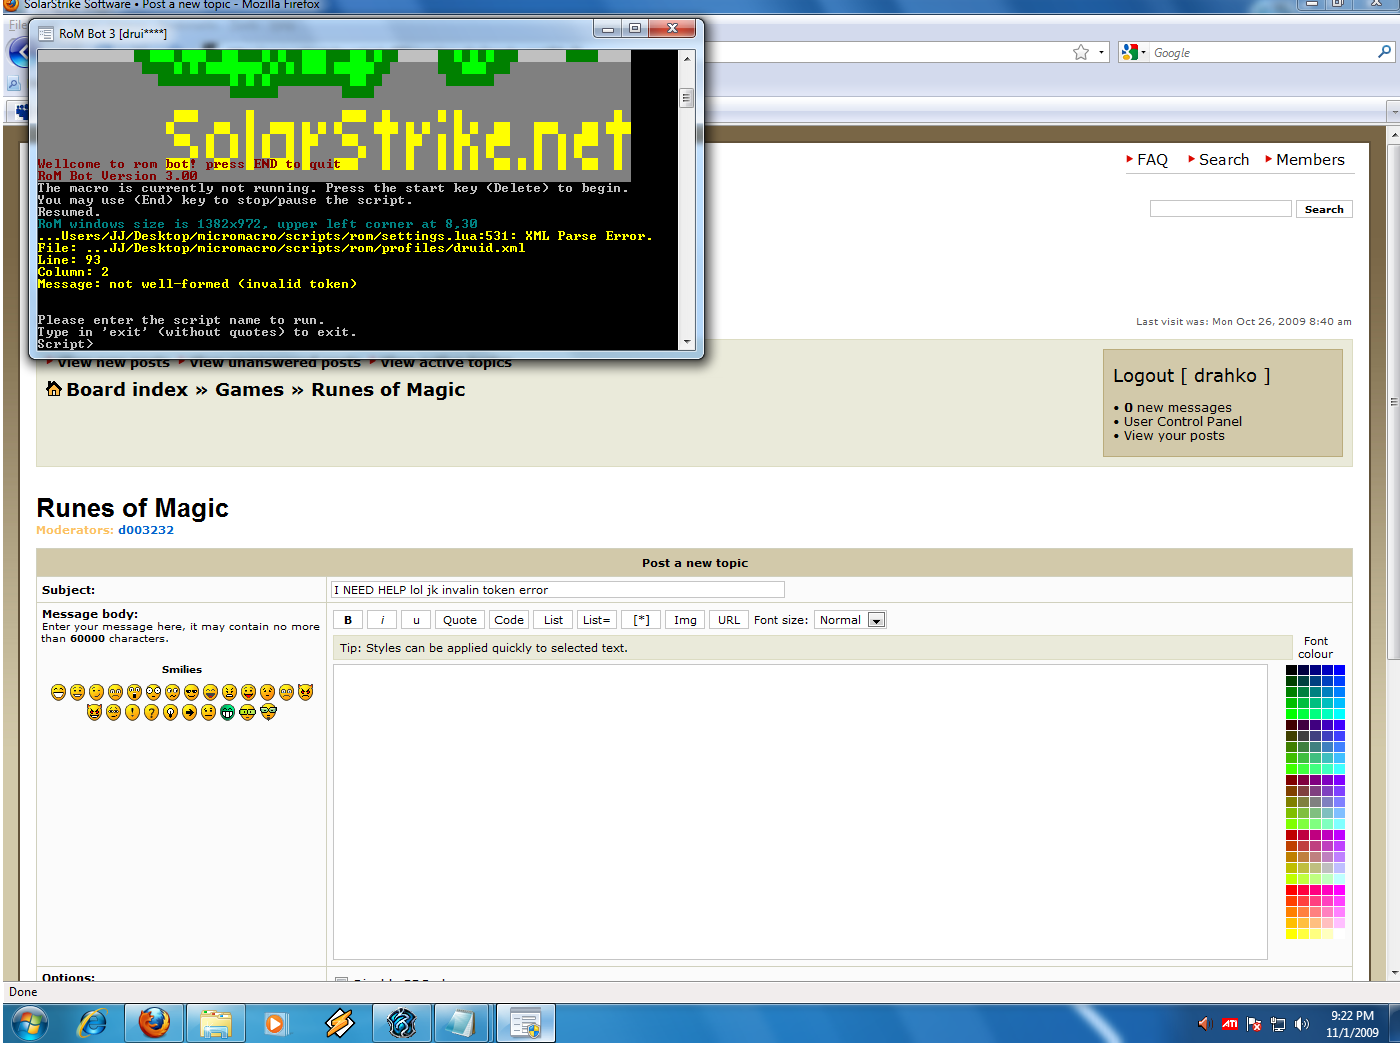1400x1050 pixels.
Task: Open Winamp from the taskbar
Action: tap(339, 1023)
